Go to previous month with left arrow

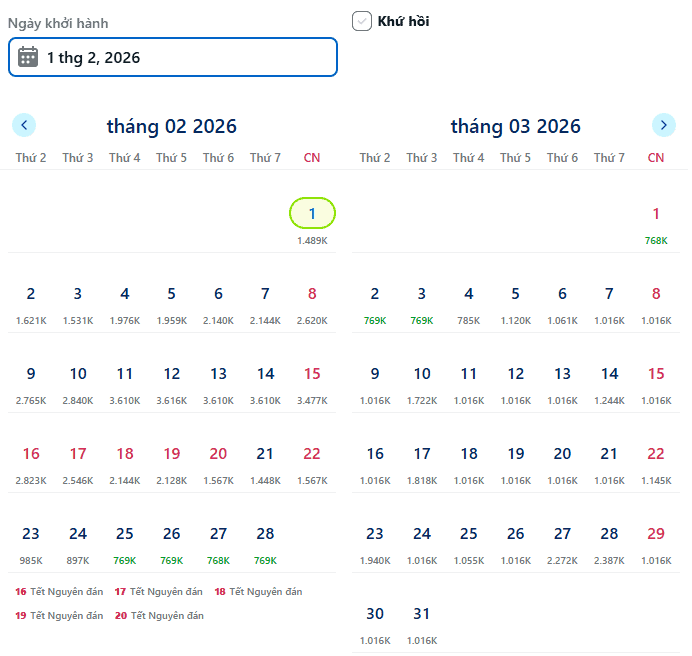(24, 125)
